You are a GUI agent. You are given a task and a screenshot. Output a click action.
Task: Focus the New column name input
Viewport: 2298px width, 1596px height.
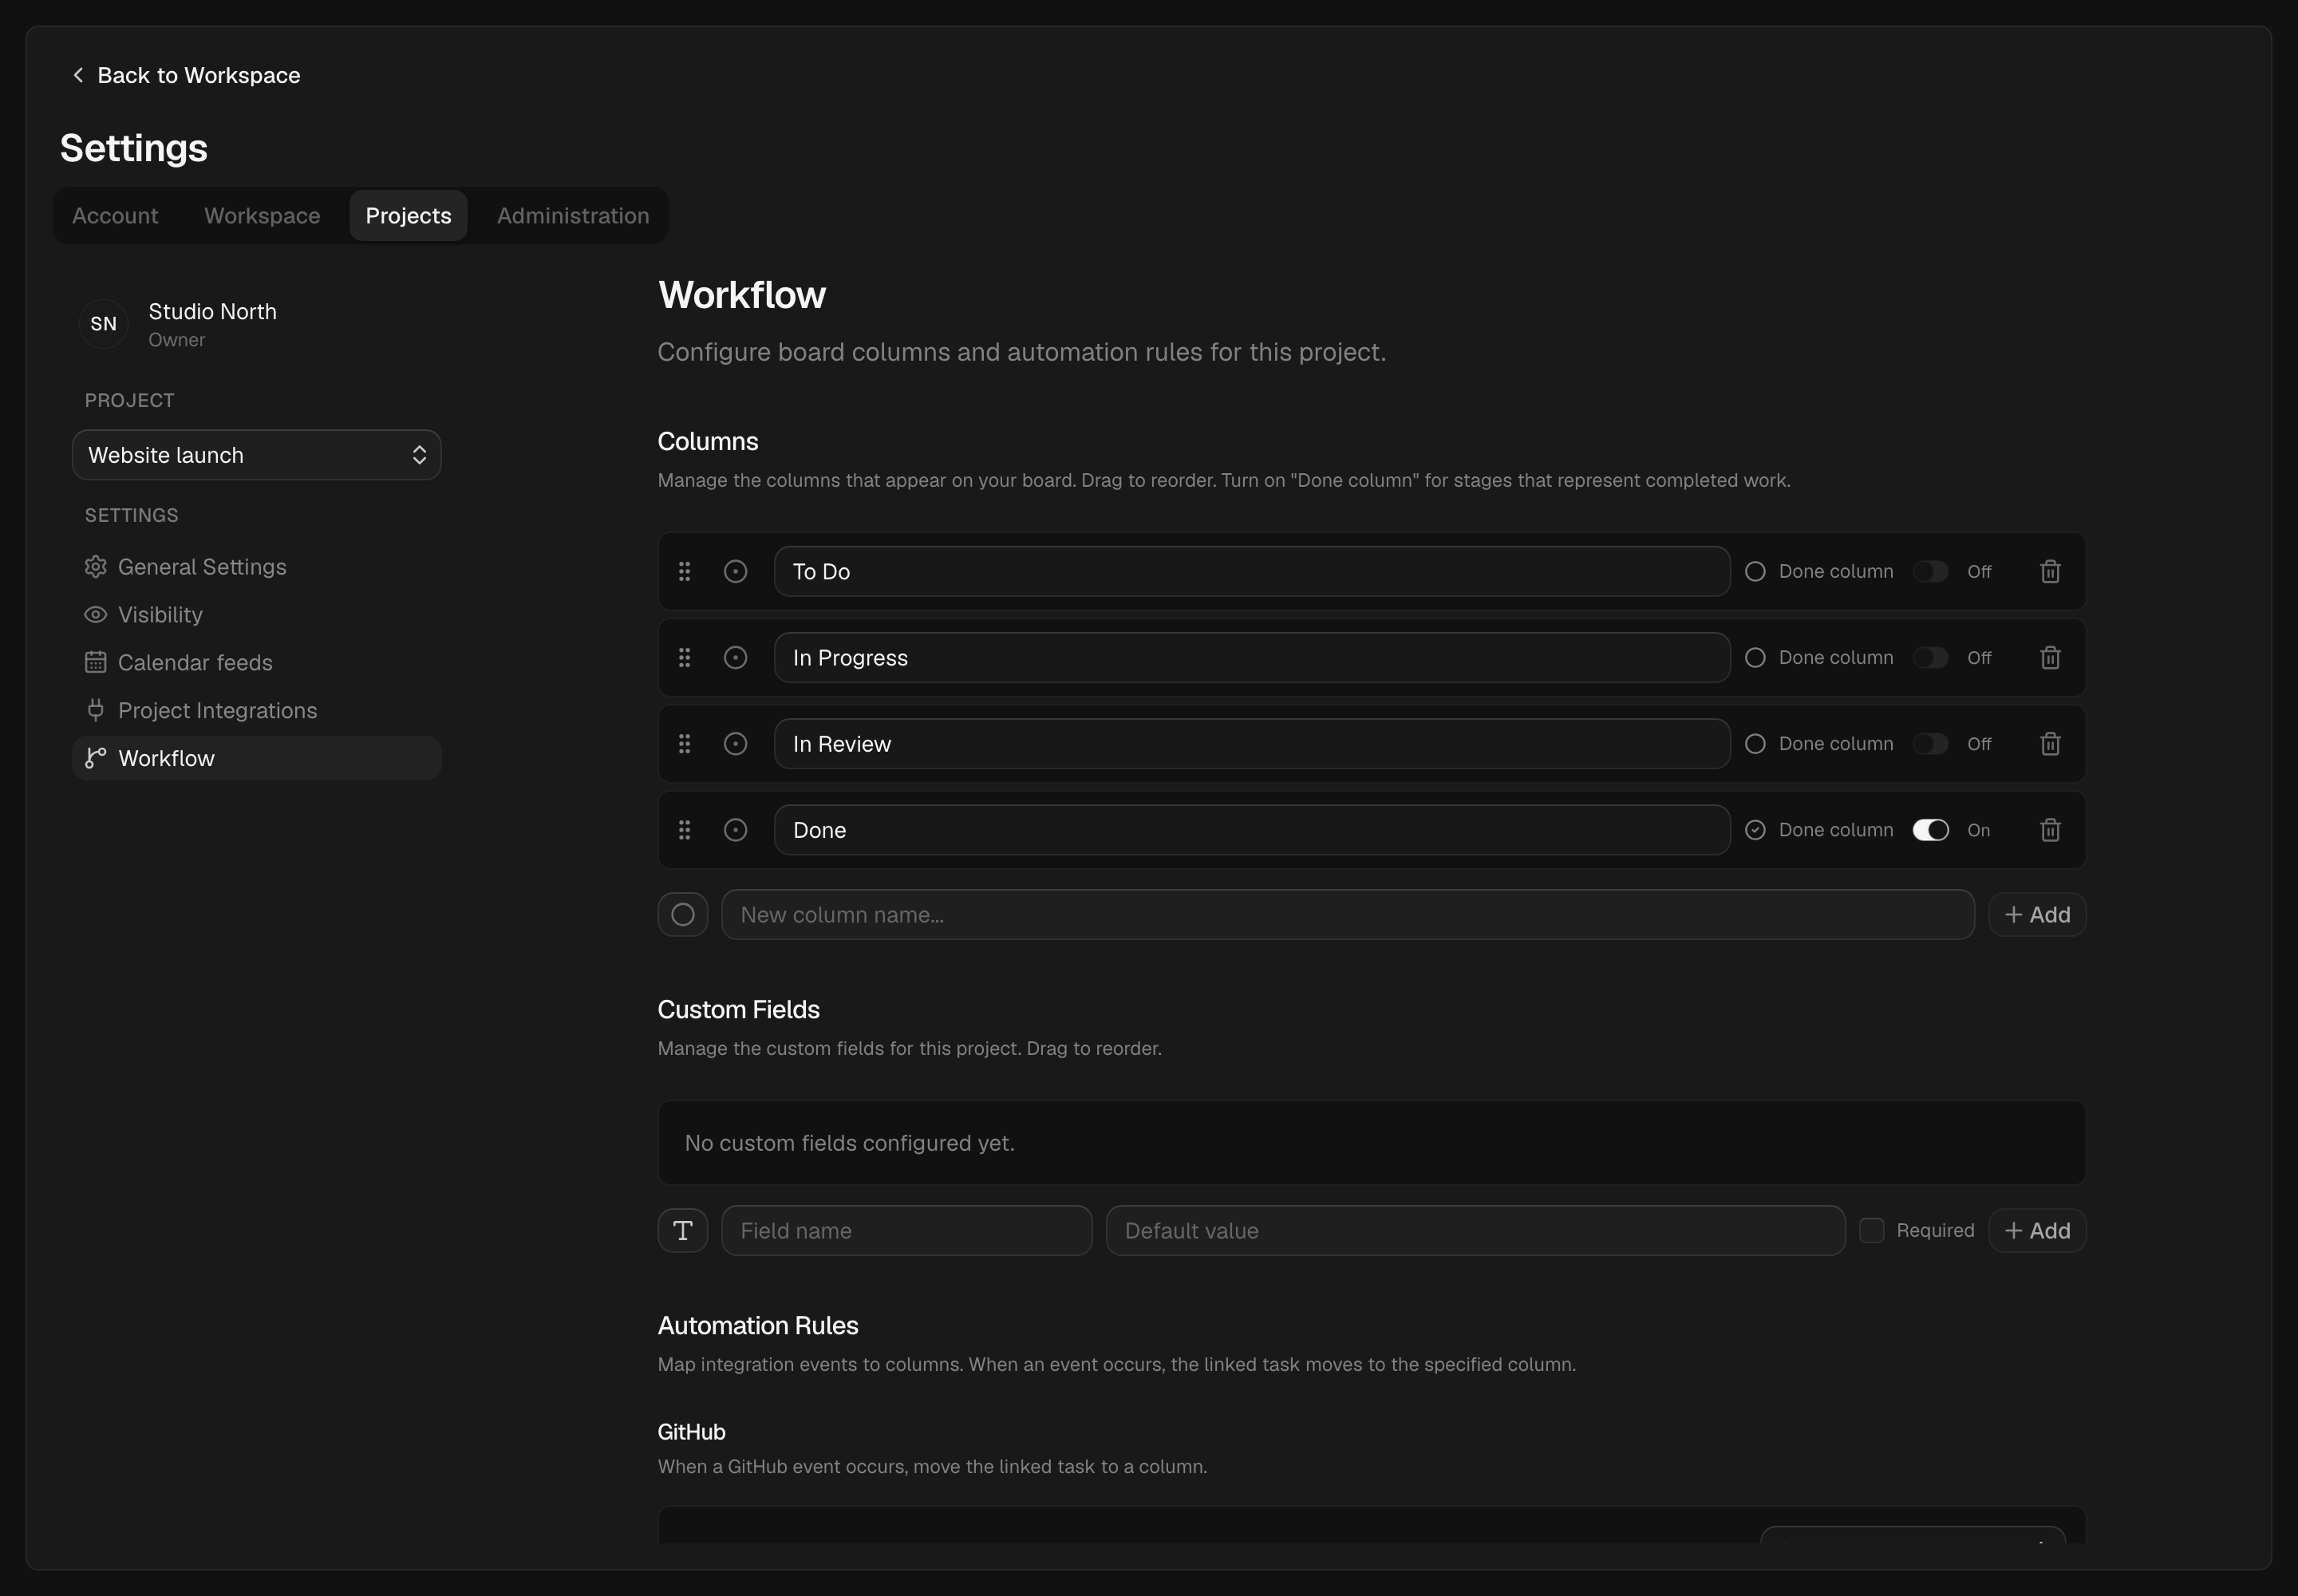pos(1347,914)
